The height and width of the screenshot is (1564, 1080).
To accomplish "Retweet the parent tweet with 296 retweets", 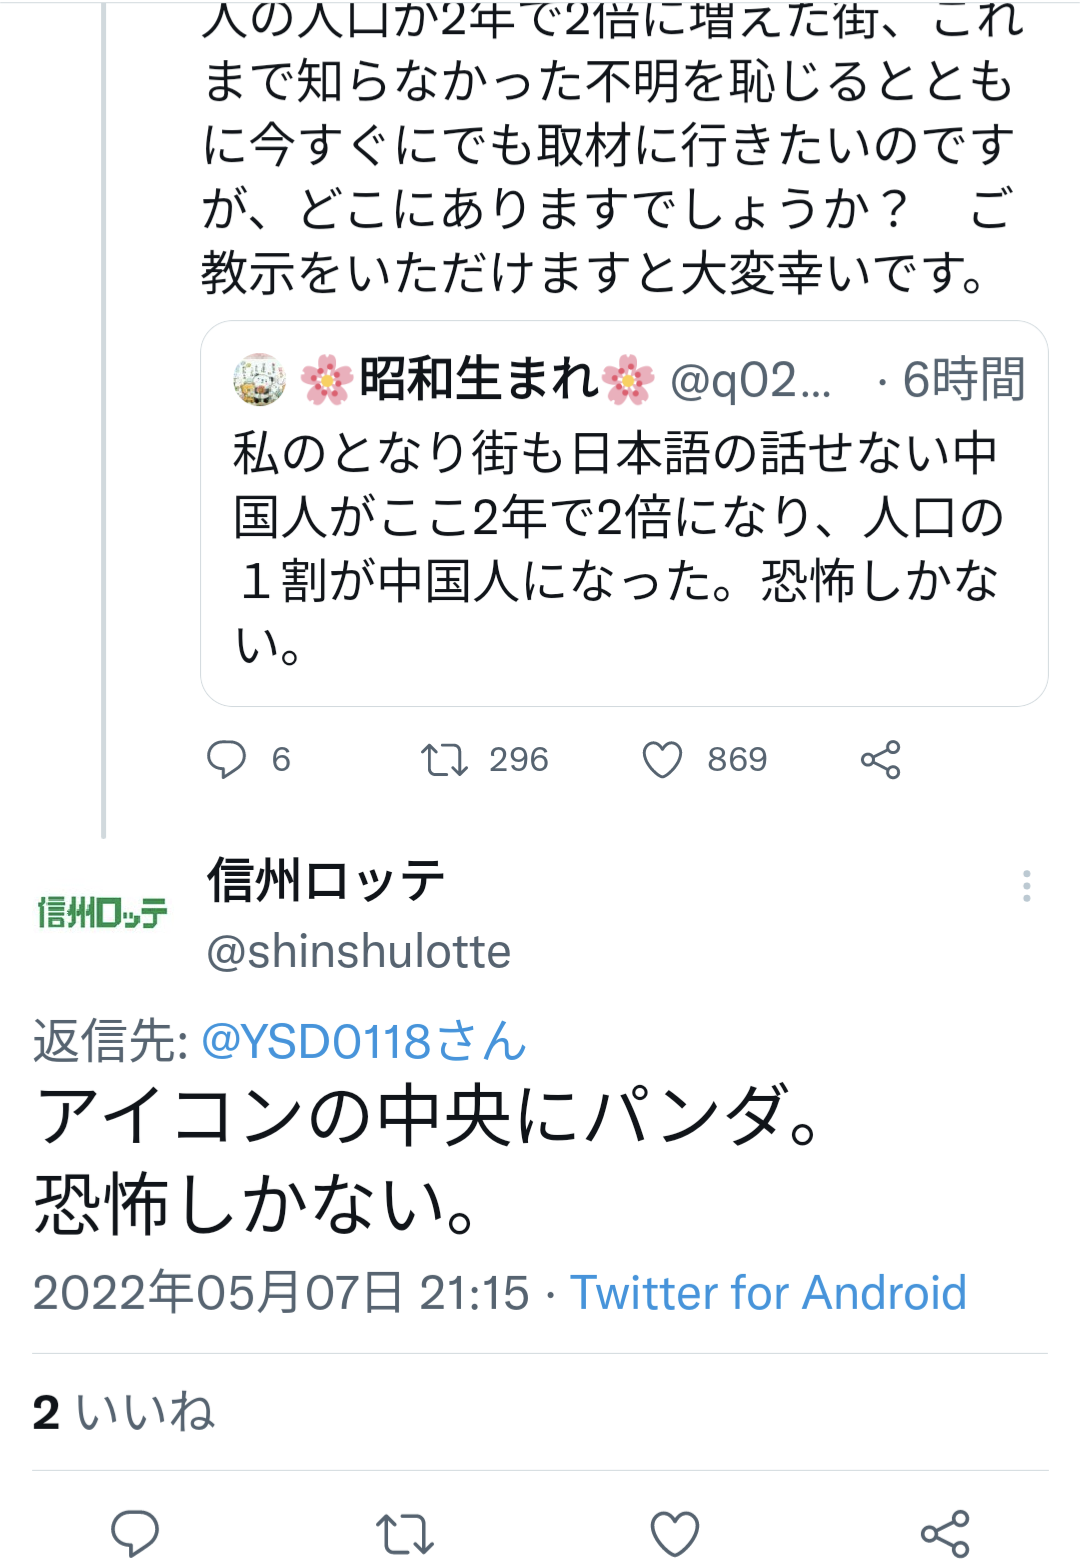I will [444, 760].
